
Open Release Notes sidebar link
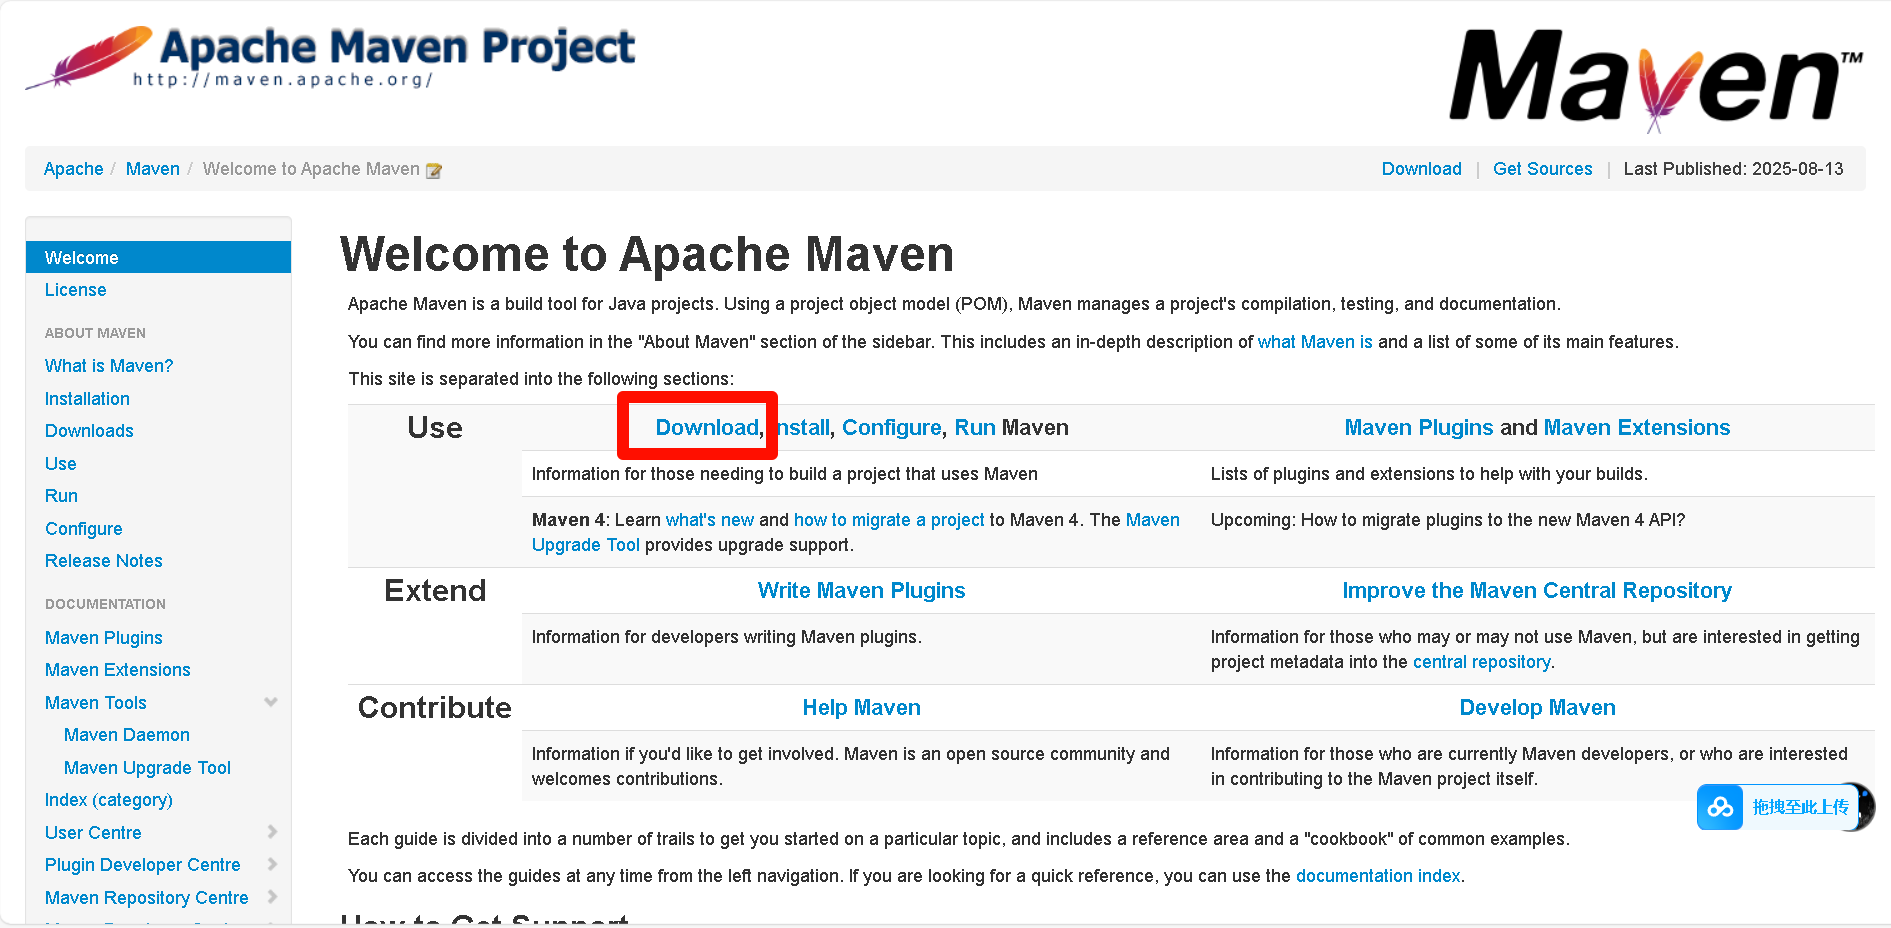pyautogui.click(x=104, y=561)
